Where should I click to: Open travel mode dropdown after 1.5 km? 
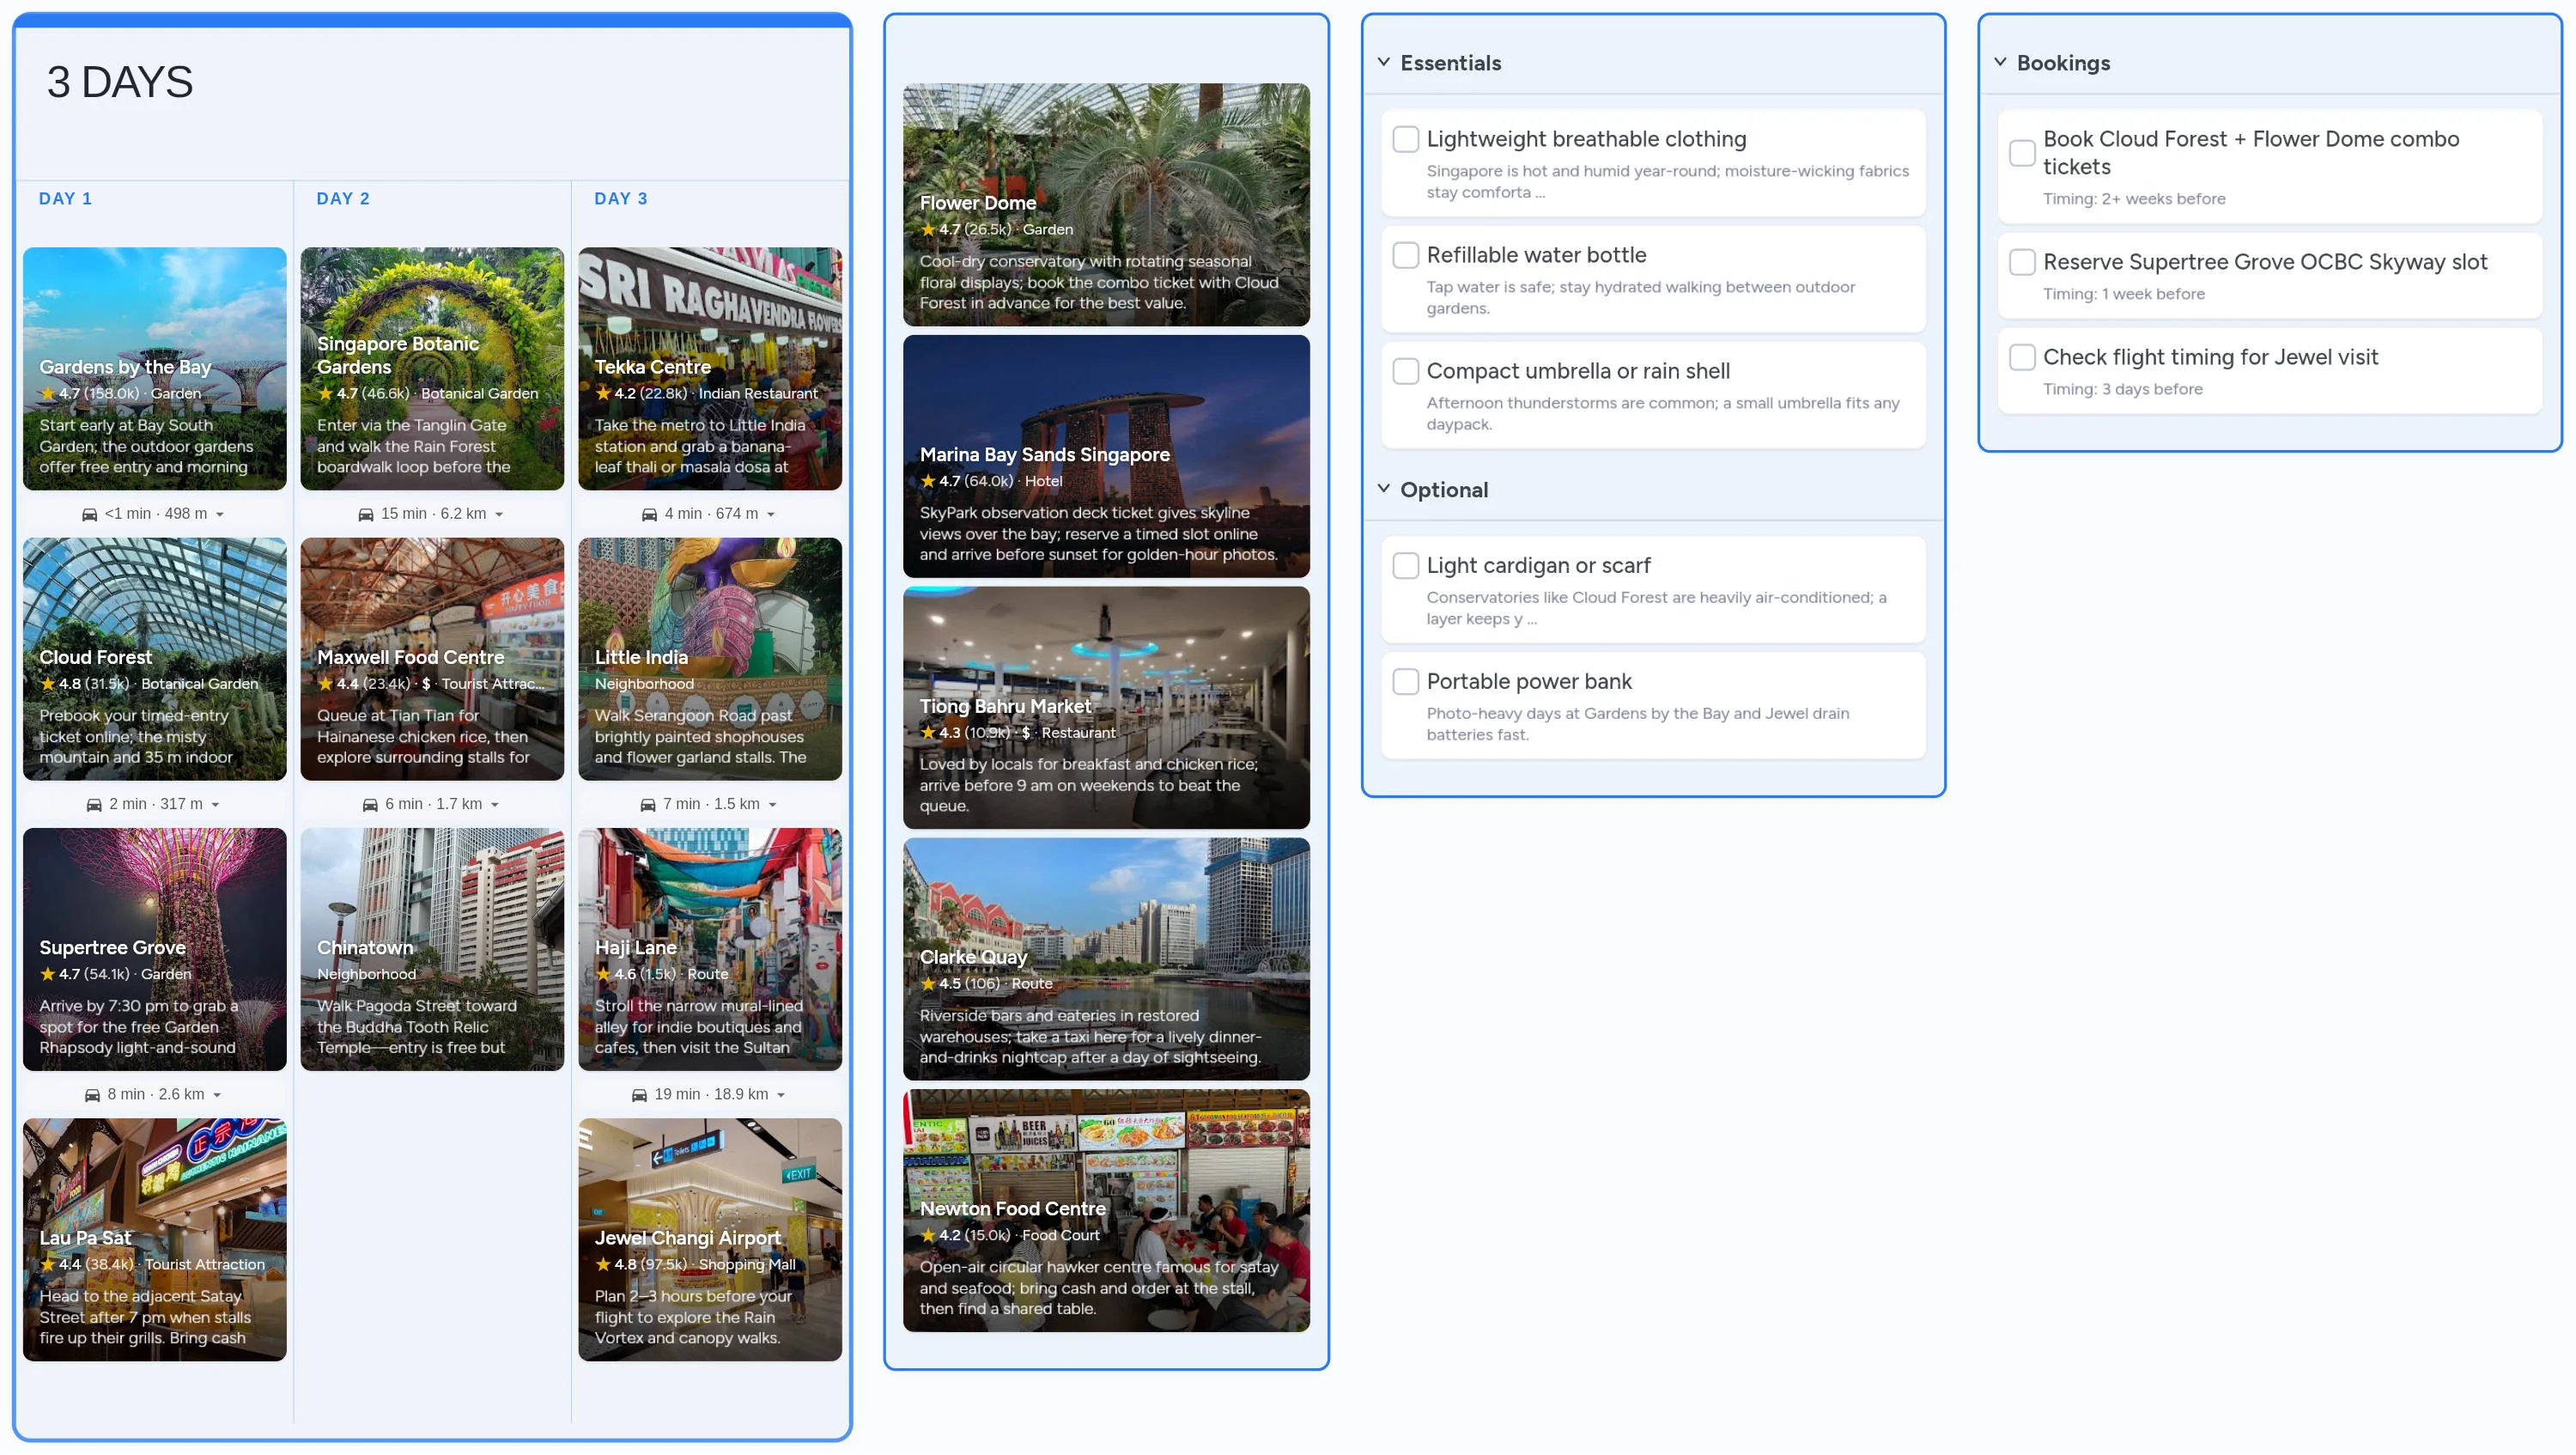773,805
